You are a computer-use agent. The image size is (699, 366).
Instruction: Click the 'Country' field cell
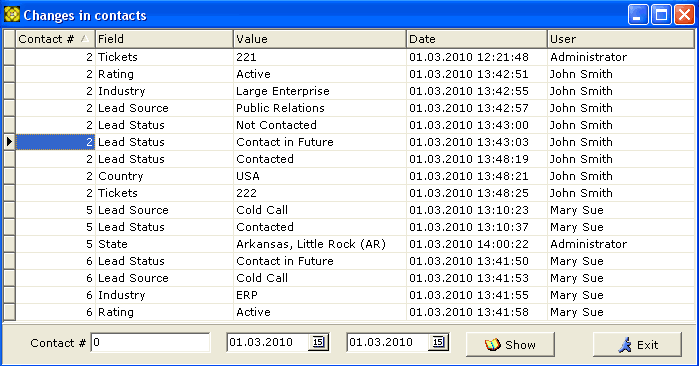(x=164, y=176)
